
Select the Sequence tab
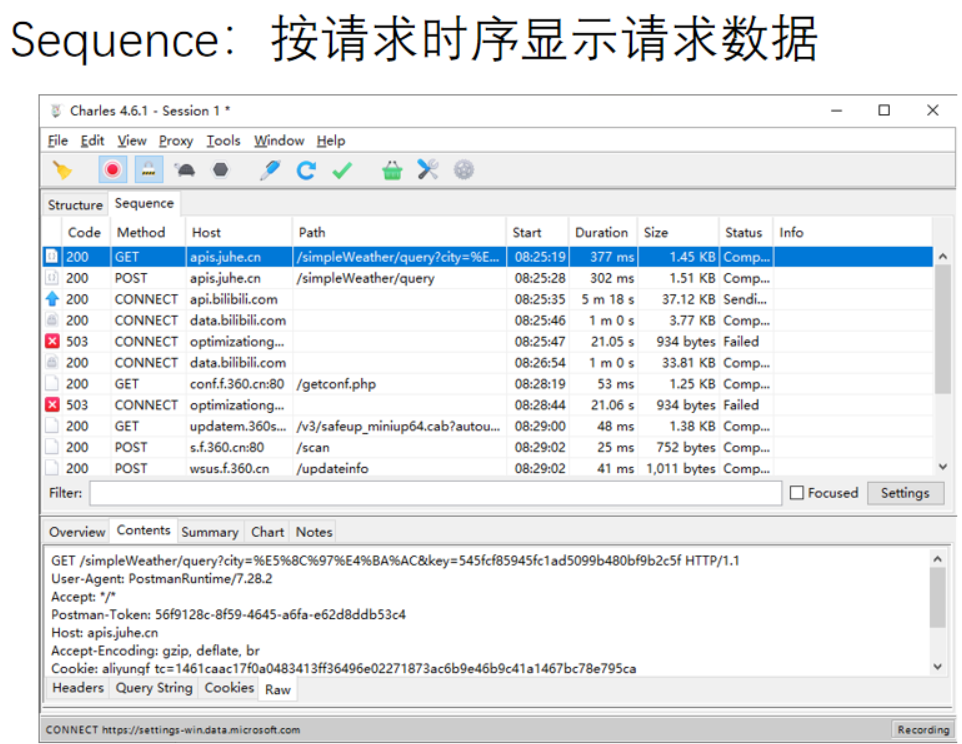[144, 203]
